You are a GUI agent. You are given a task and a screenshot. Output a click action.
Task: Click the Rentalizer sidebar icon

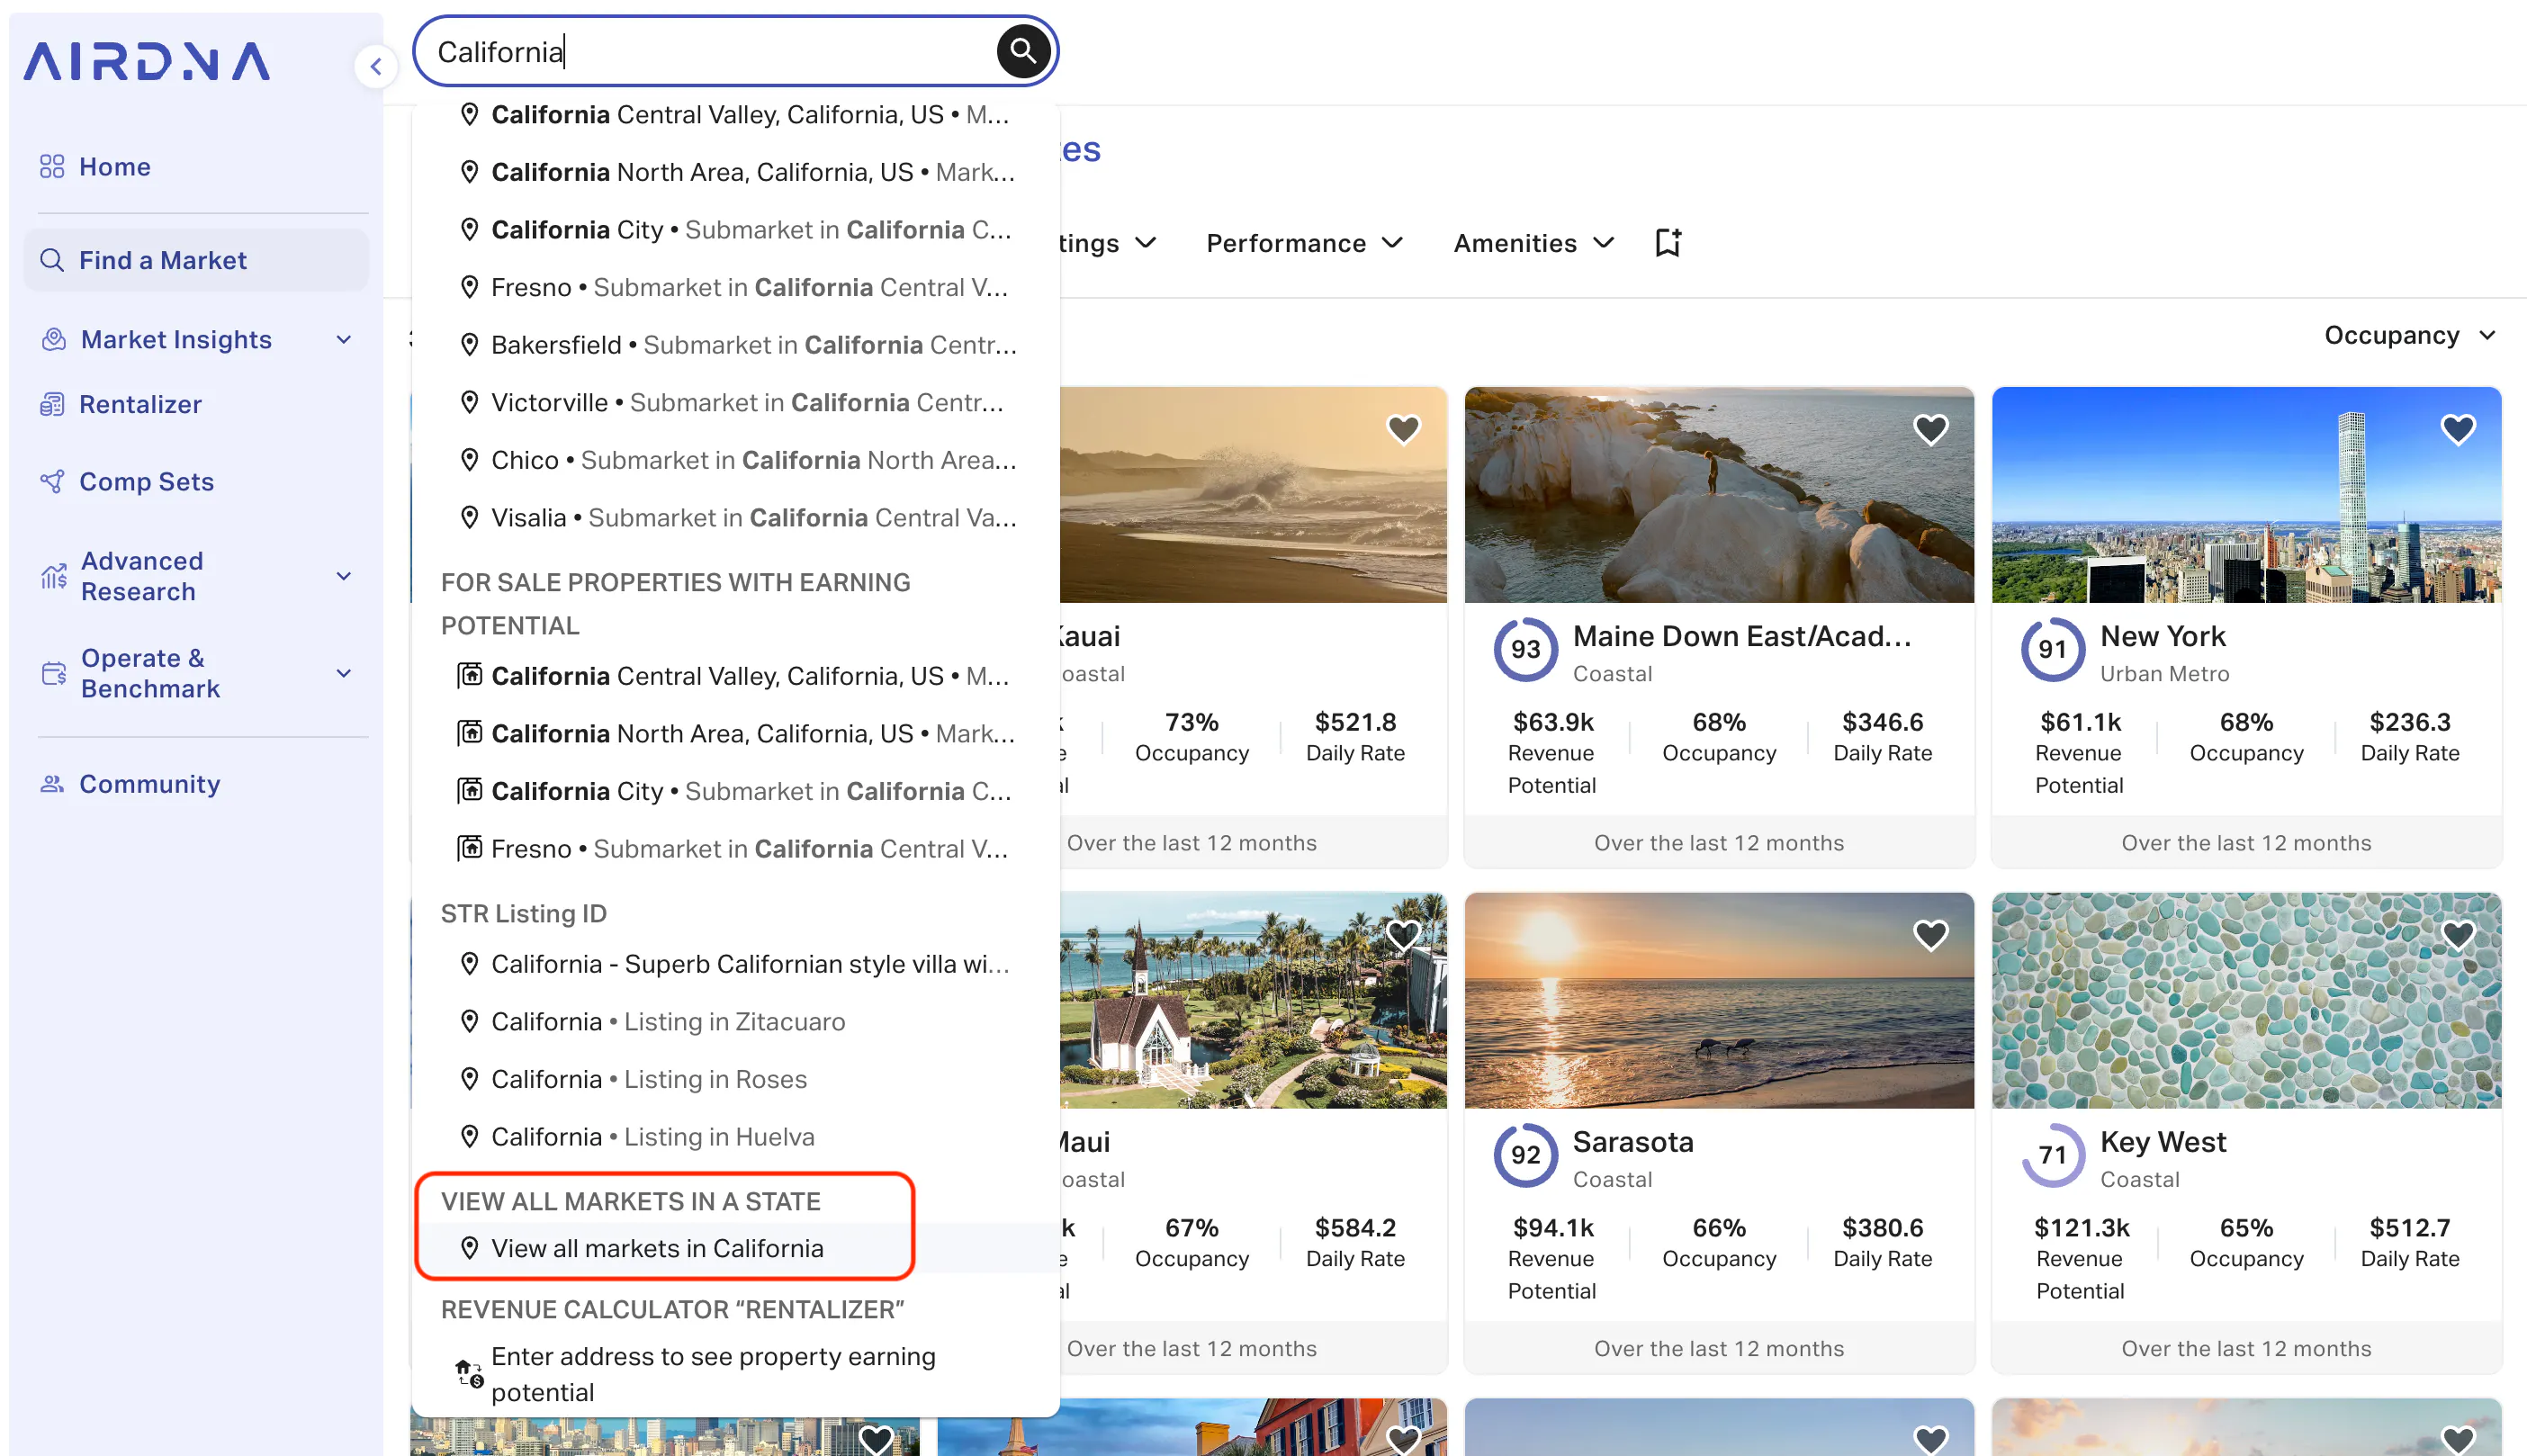52,404
